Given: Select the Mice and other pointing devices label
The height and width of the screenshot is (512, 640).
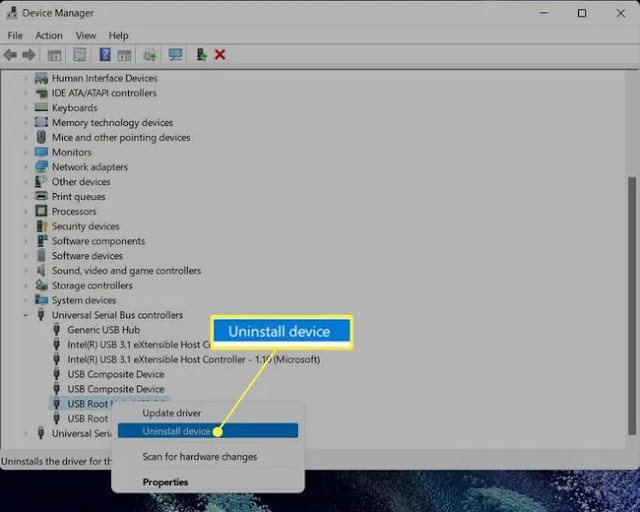Looking at the screenshot, I should 121,137.
